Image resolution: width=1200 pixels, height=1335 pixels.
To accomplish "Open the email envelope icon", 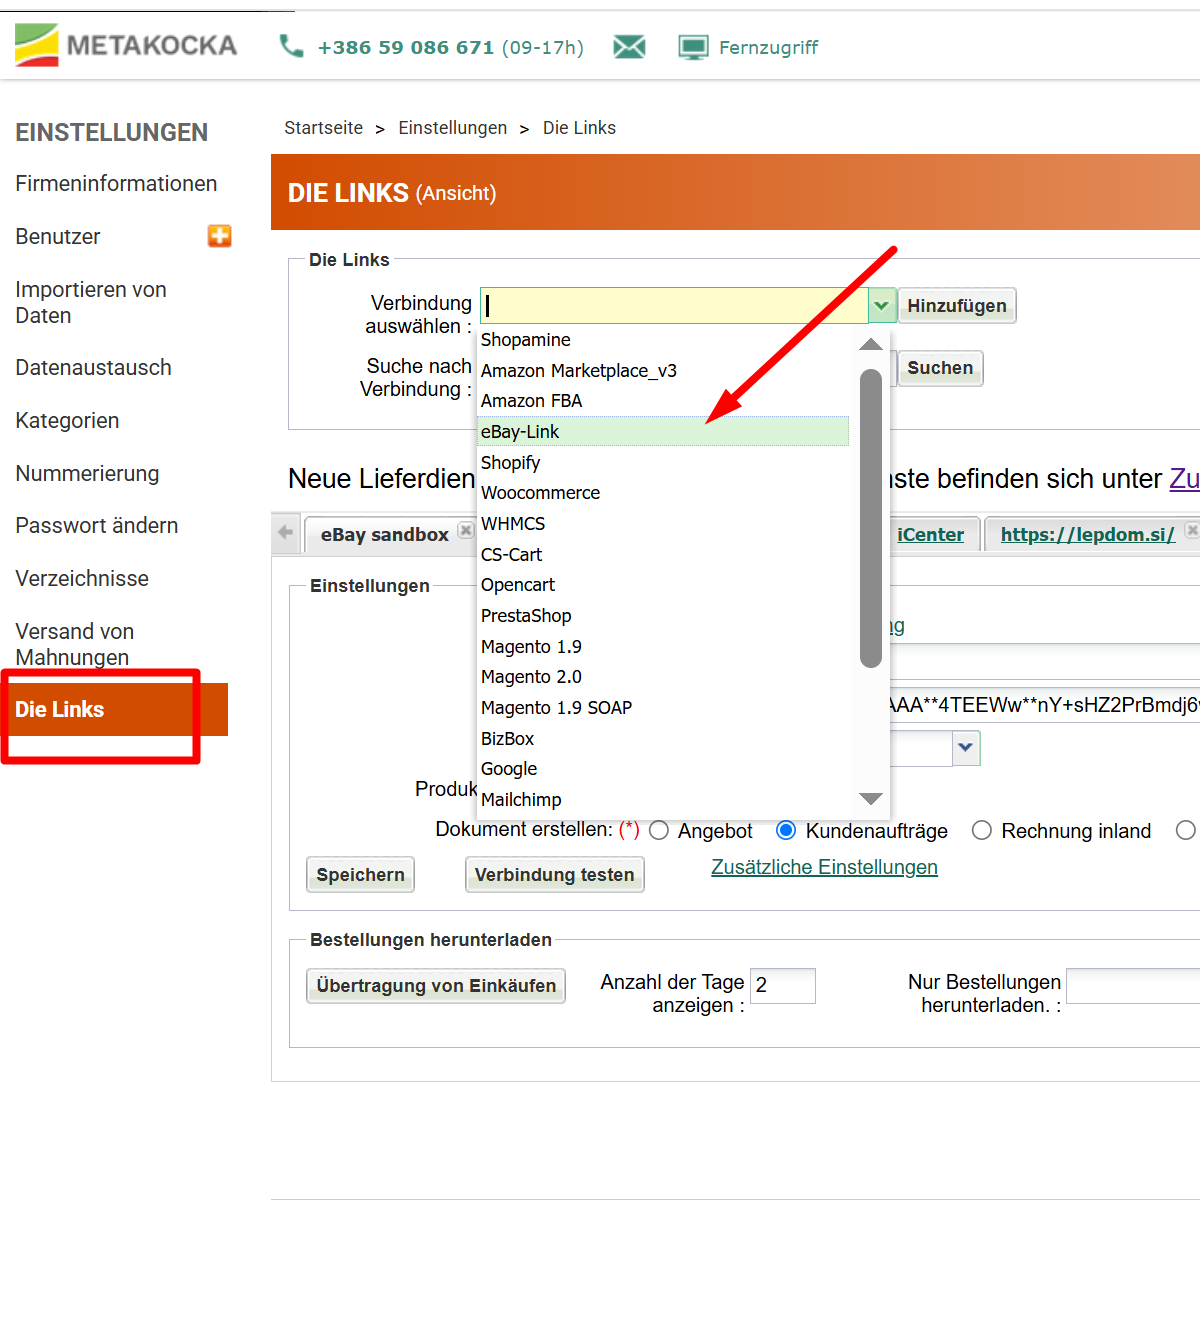I will [x=629, y=46].
